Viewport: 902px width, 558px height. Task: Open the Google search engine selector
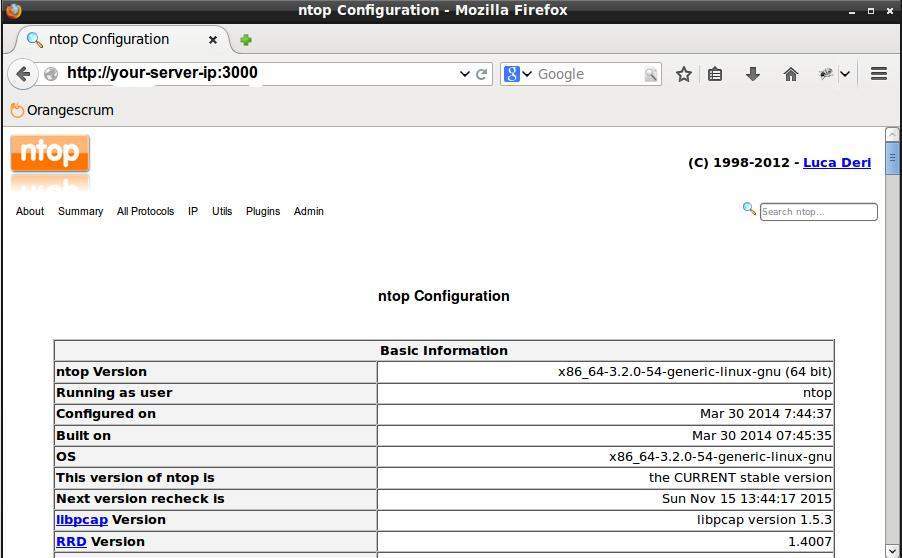518,74
